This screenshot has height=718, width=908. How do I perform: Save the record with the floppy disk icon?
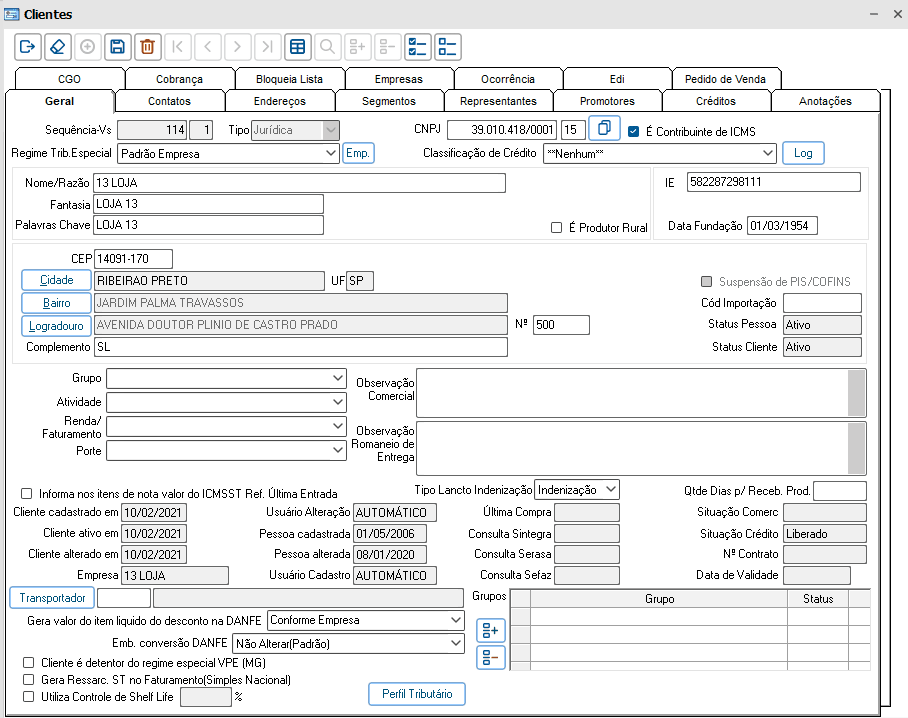coord(117,46)
